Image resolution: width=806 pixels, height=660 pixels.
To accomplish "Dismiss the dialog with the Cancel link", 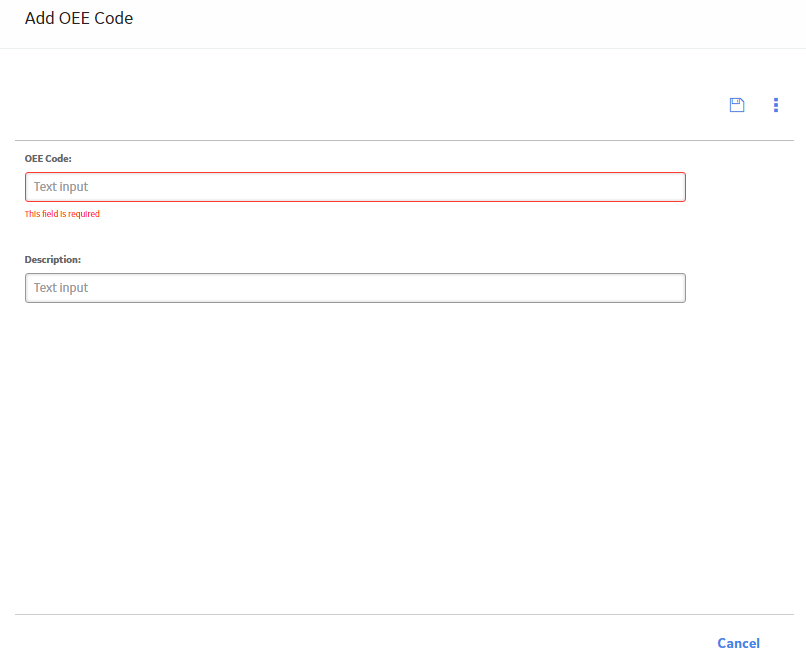I will (738, 643).
